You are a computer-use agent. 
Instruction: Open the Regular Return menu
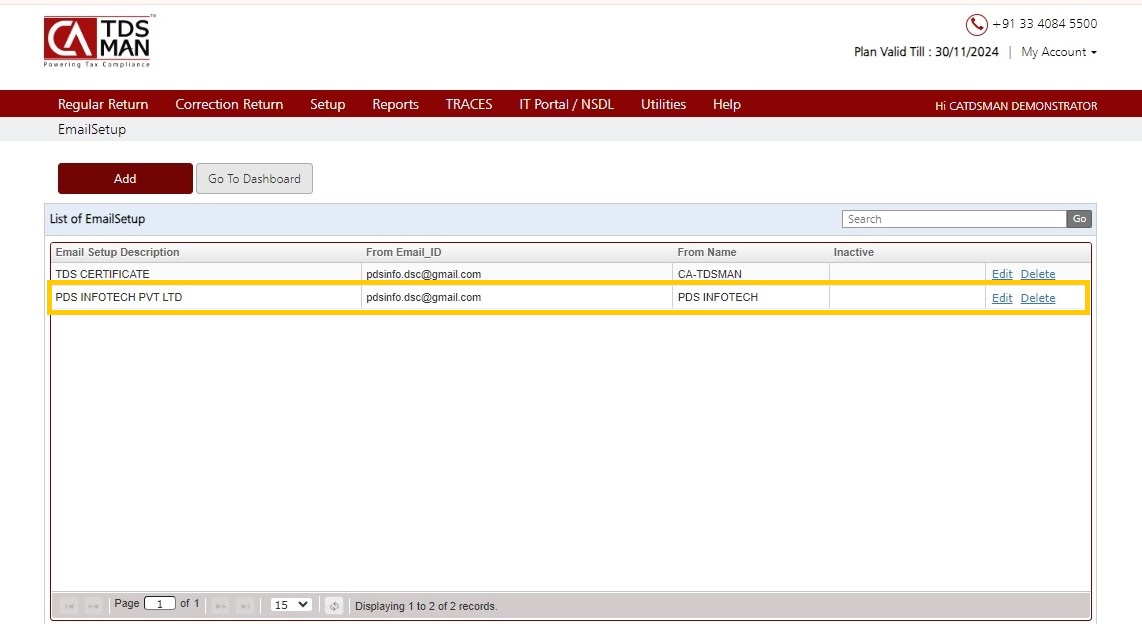(103, 104)
